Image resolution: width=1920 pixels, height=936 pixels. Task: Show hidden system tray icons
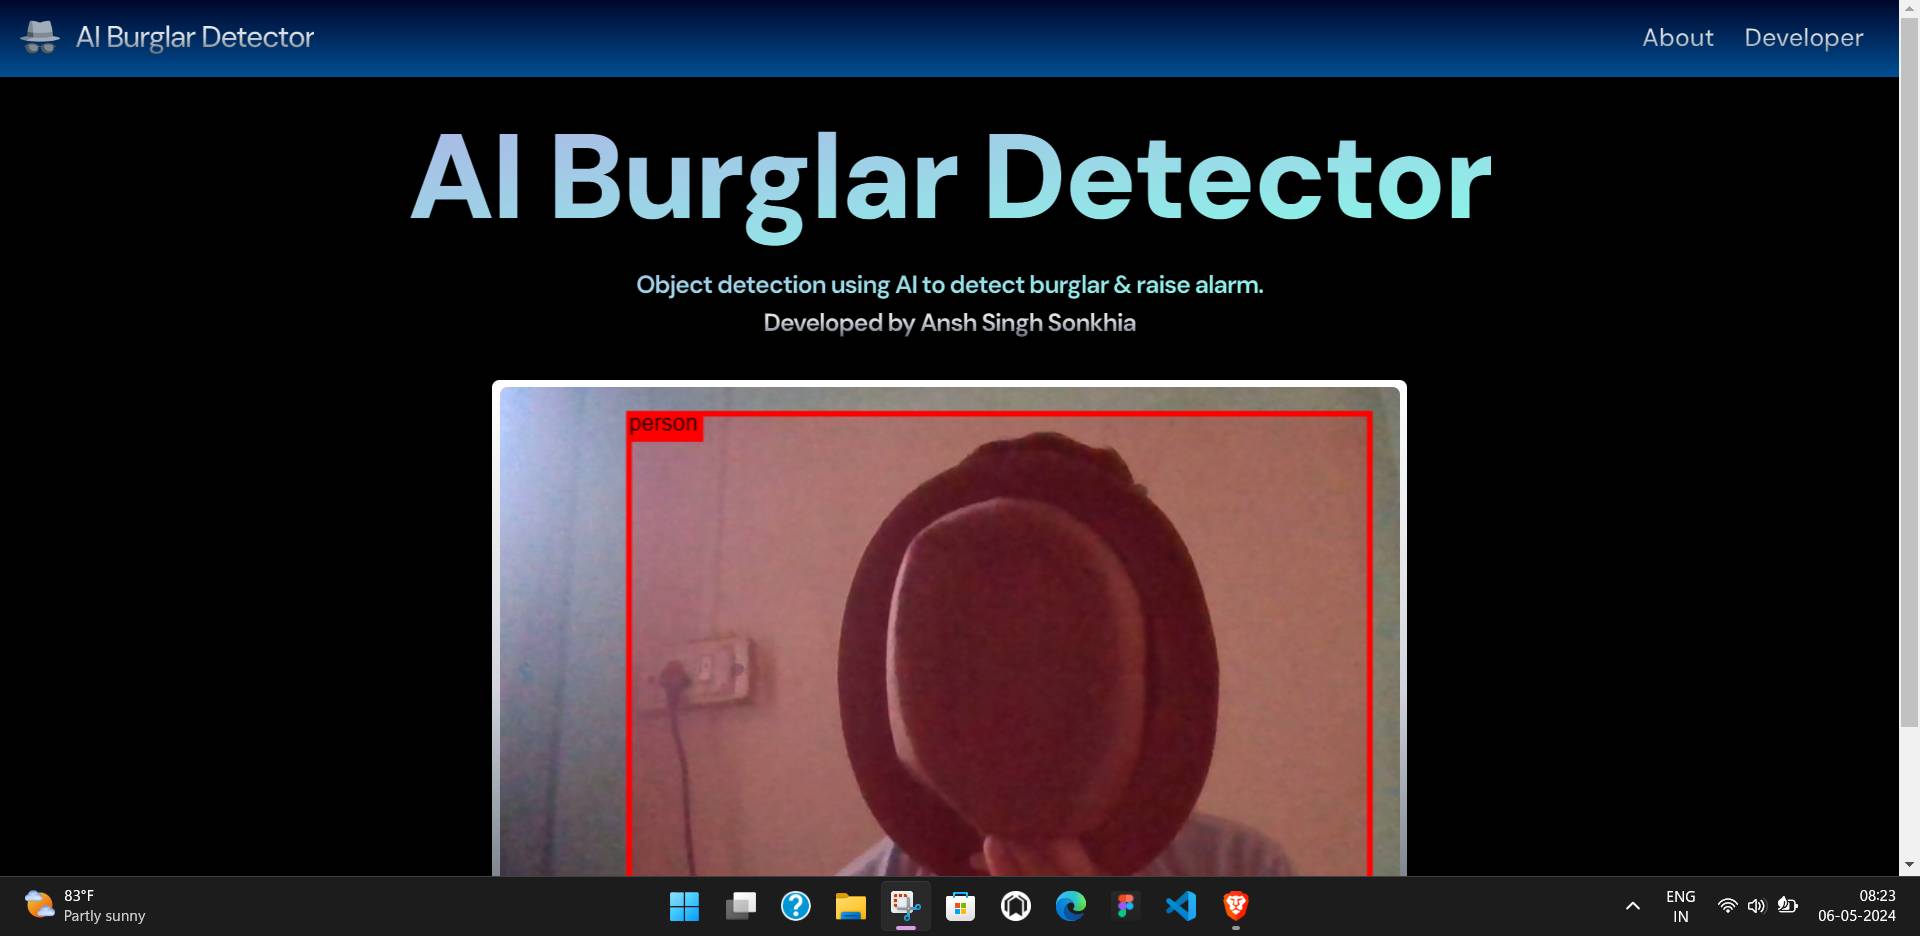pyautogui.click(x=1633, y=906)
